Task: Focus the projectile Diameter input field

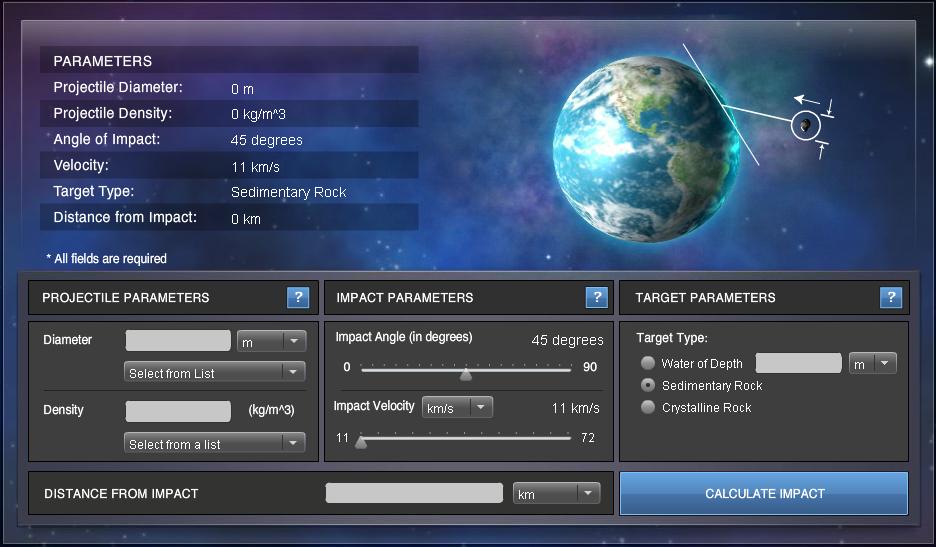Action: tap(178, 340)
